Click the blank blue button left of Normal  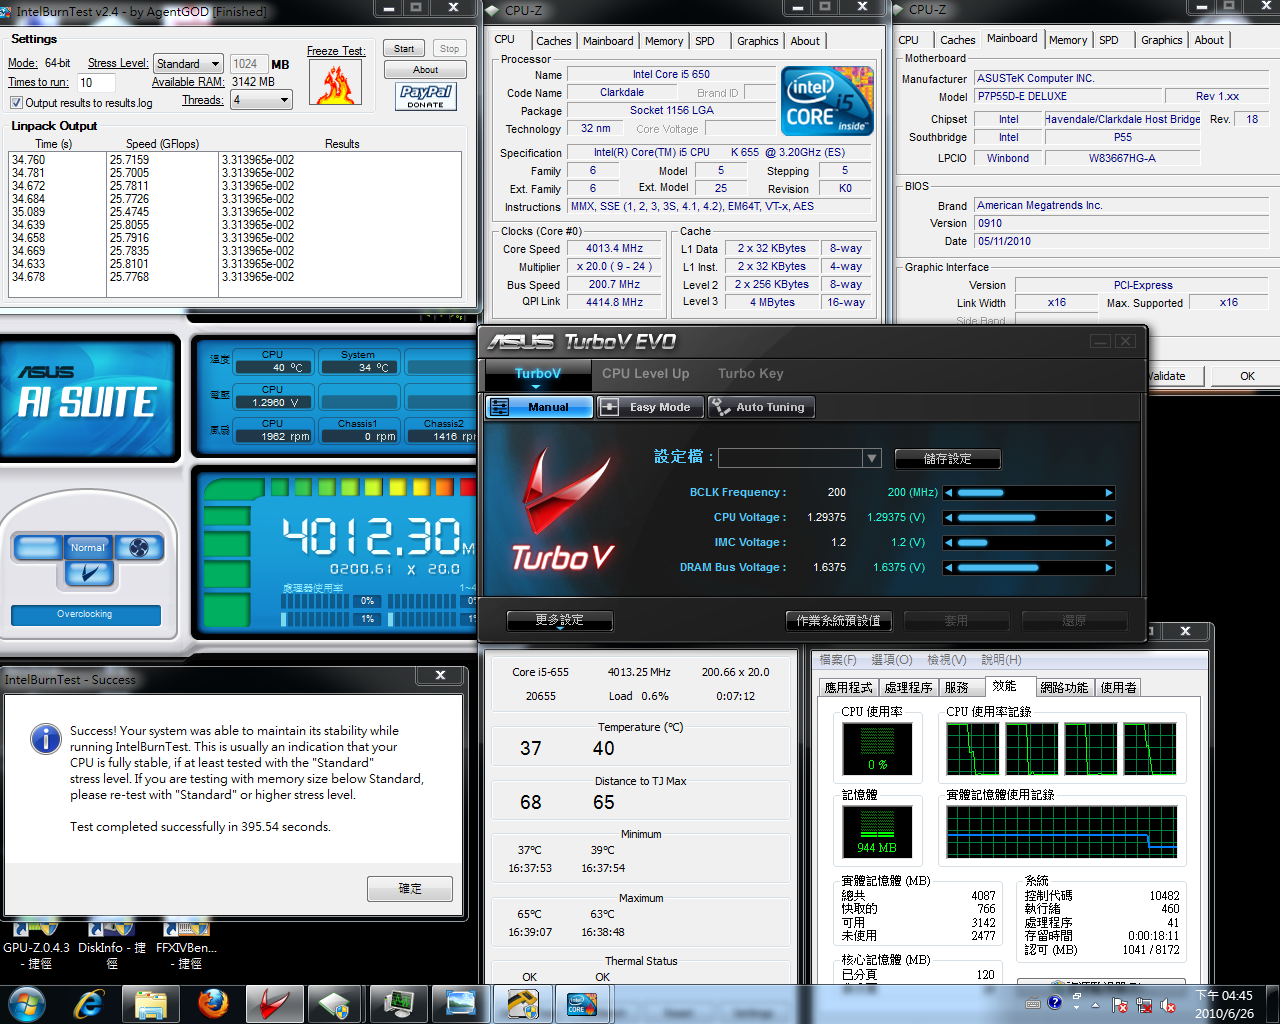tap(38, 547)
